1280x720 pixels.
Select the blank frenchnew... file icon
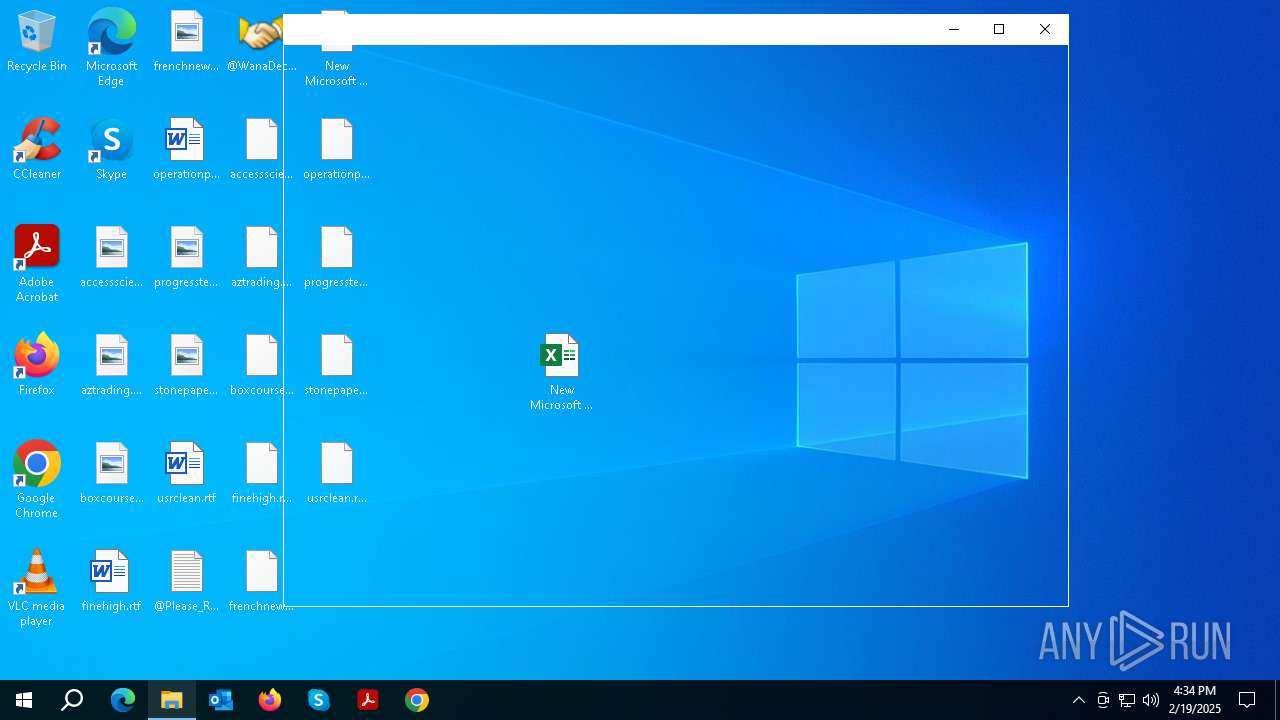pyautogui.click(x=261, y=581)
